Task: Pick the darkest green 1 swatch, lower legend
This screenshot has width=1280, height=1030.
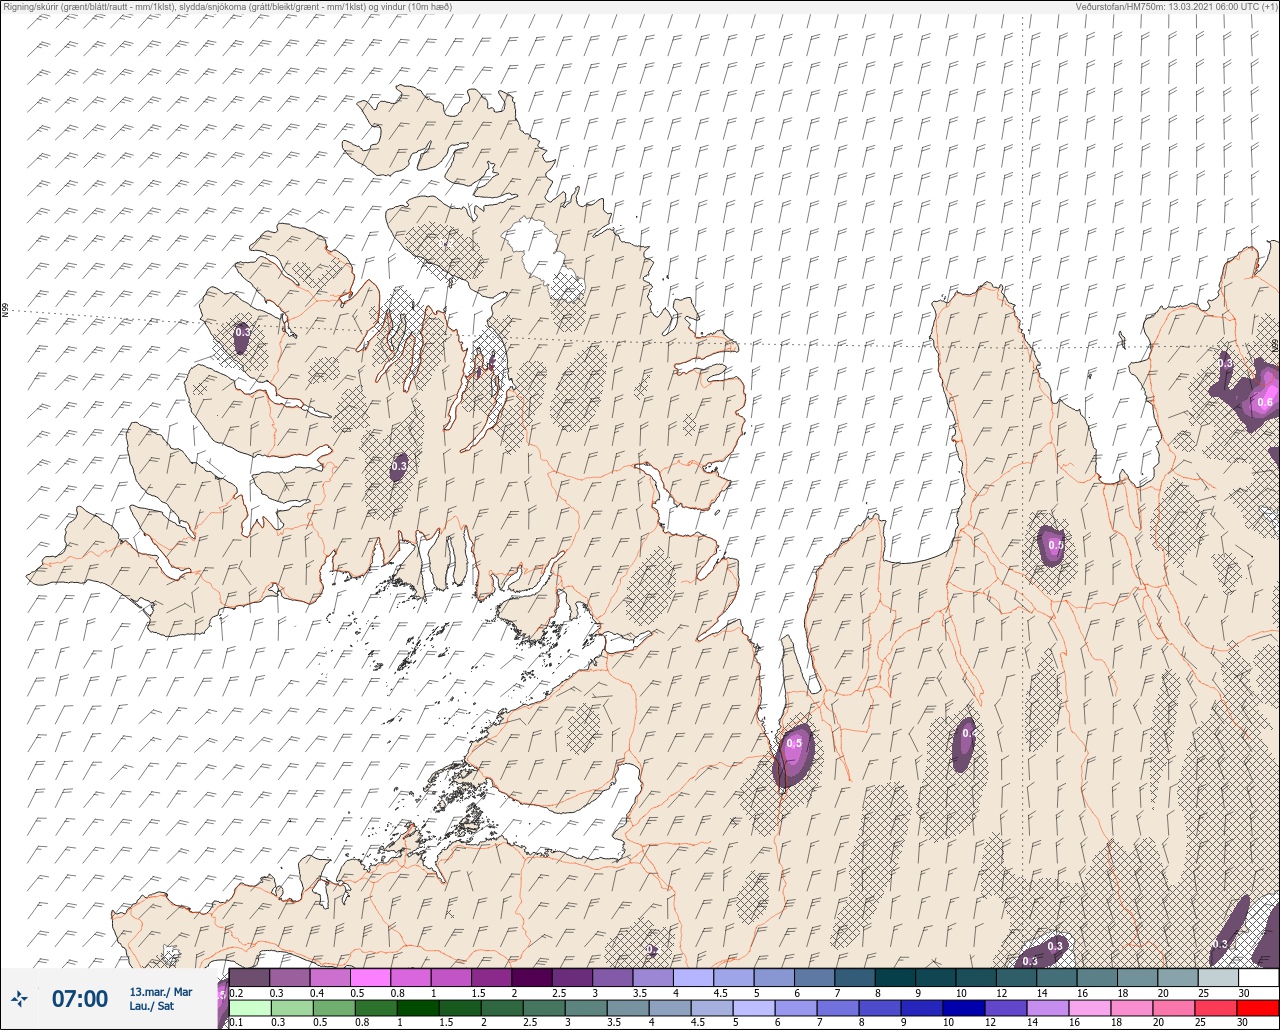Action: click(x=418, y=1008)
